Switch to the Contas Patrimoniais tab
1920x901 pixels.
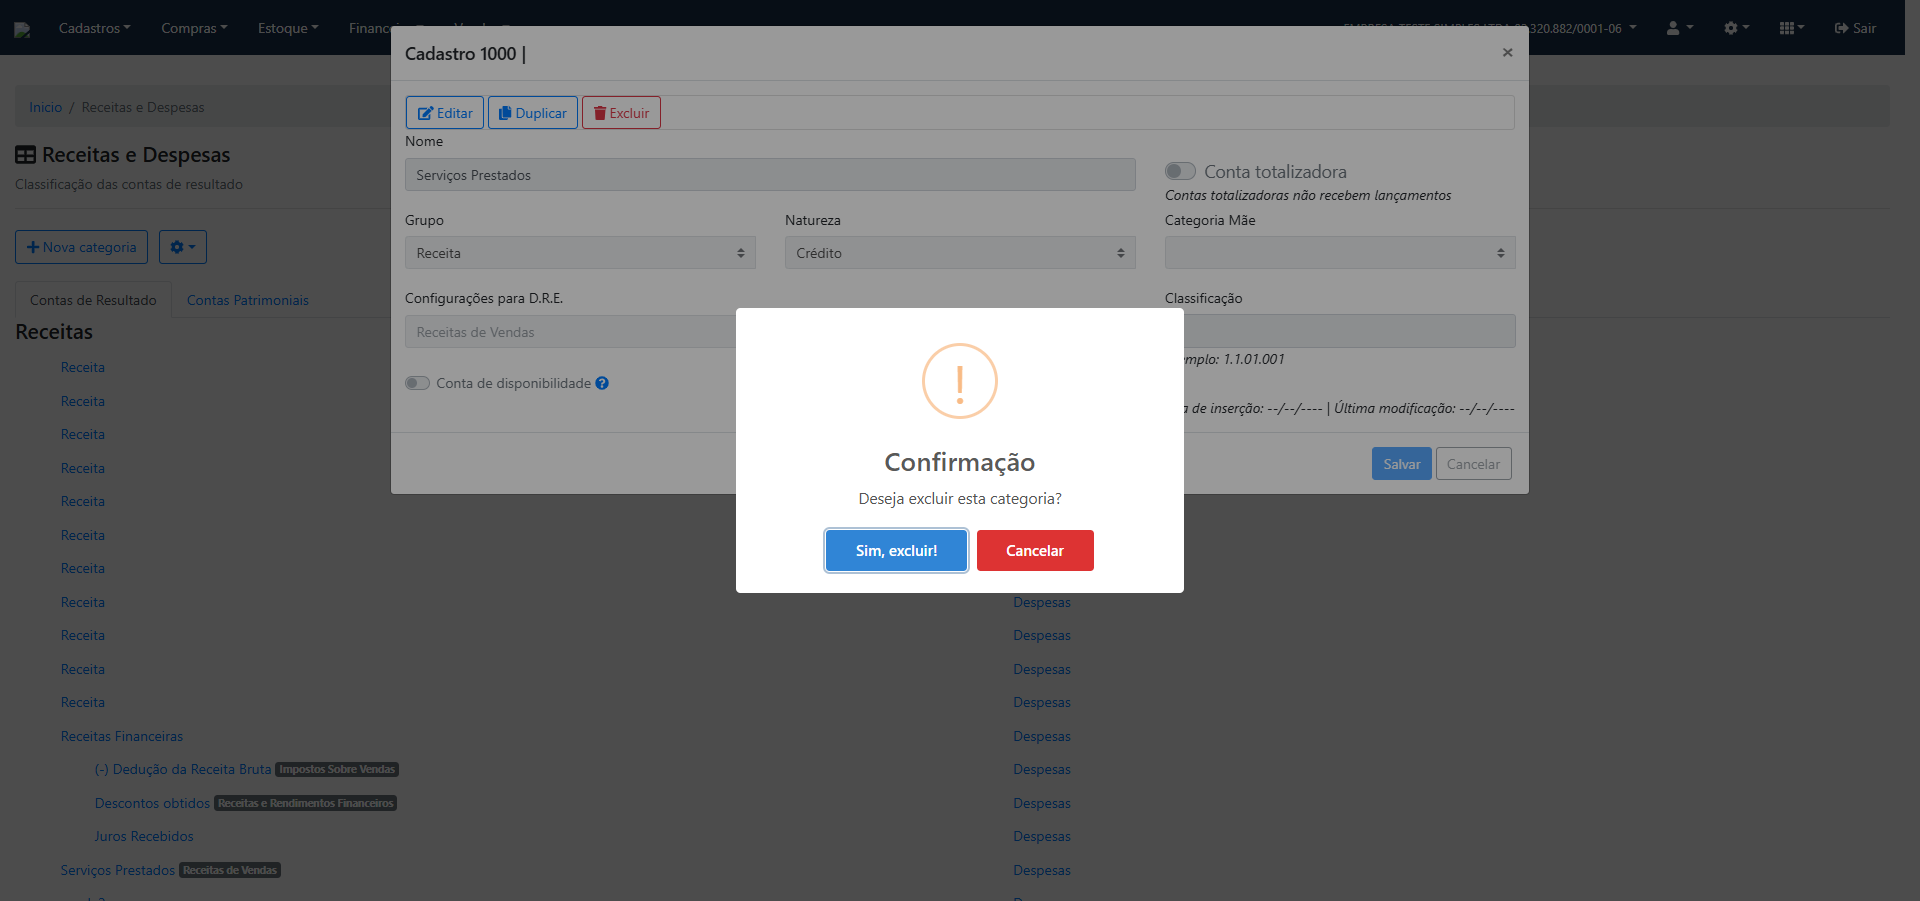247,300
